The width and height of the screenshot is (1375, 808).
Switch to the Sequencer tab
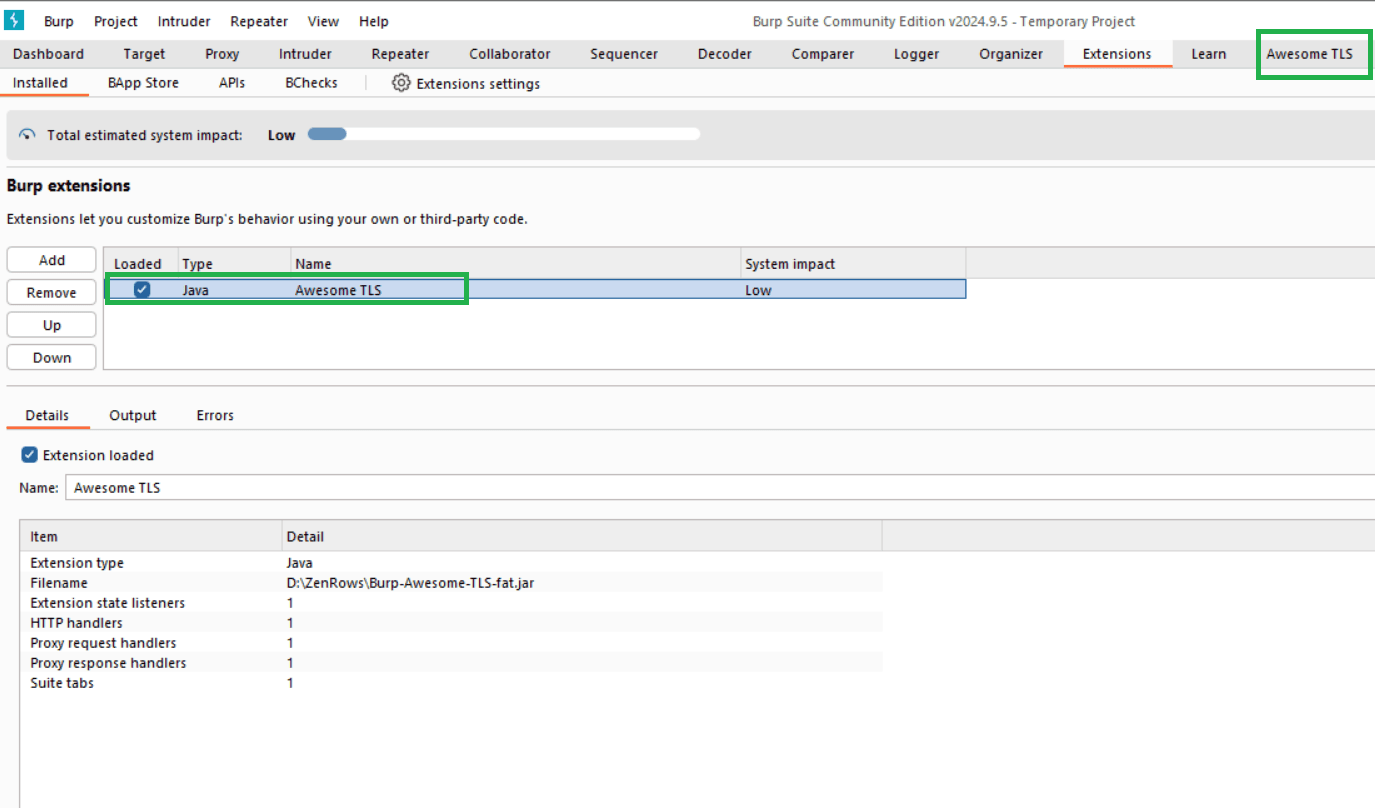624,54
